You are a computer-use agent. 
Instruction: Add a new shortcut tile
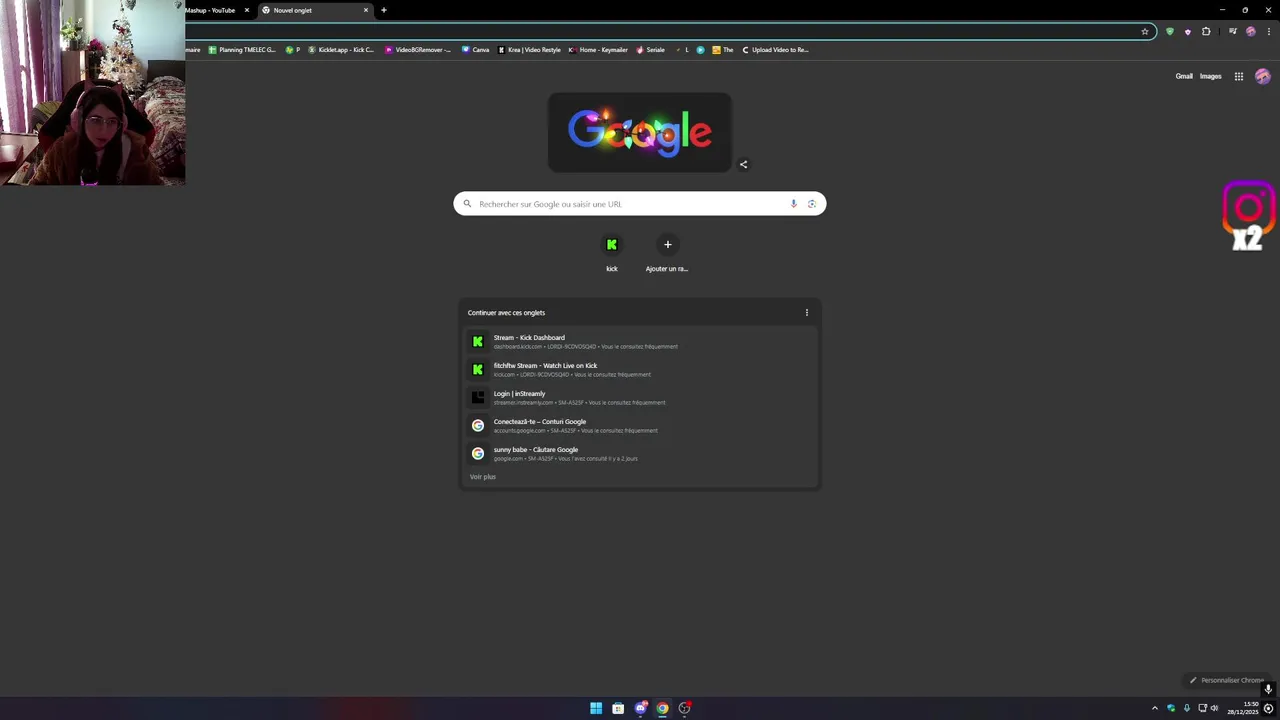pos(667,253)
